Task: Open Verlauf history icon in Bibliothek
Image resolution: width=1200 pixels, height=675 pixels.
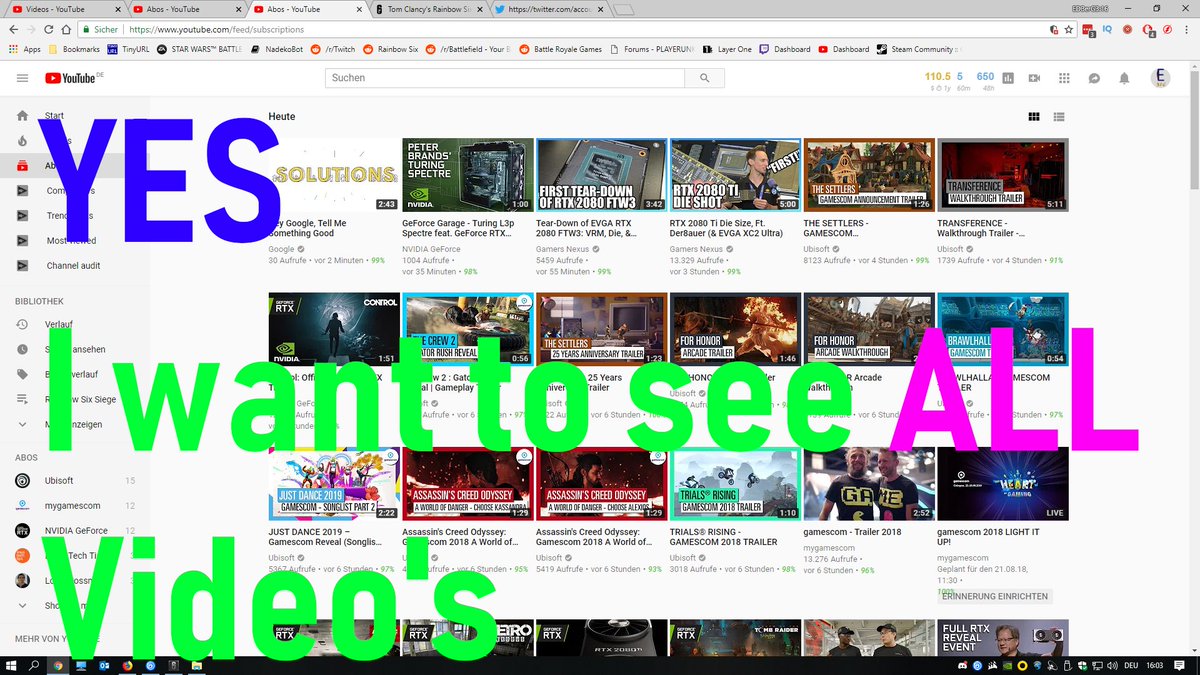Action: tap(22, 324)
